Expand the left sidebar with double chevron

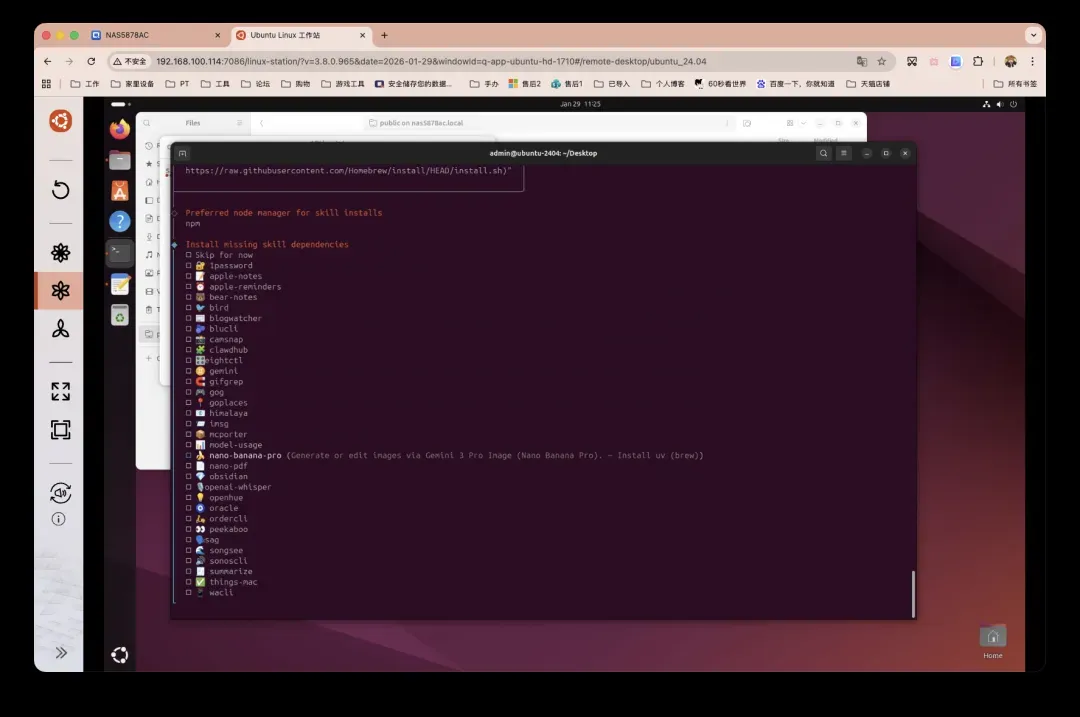click(x=60, y=653)
